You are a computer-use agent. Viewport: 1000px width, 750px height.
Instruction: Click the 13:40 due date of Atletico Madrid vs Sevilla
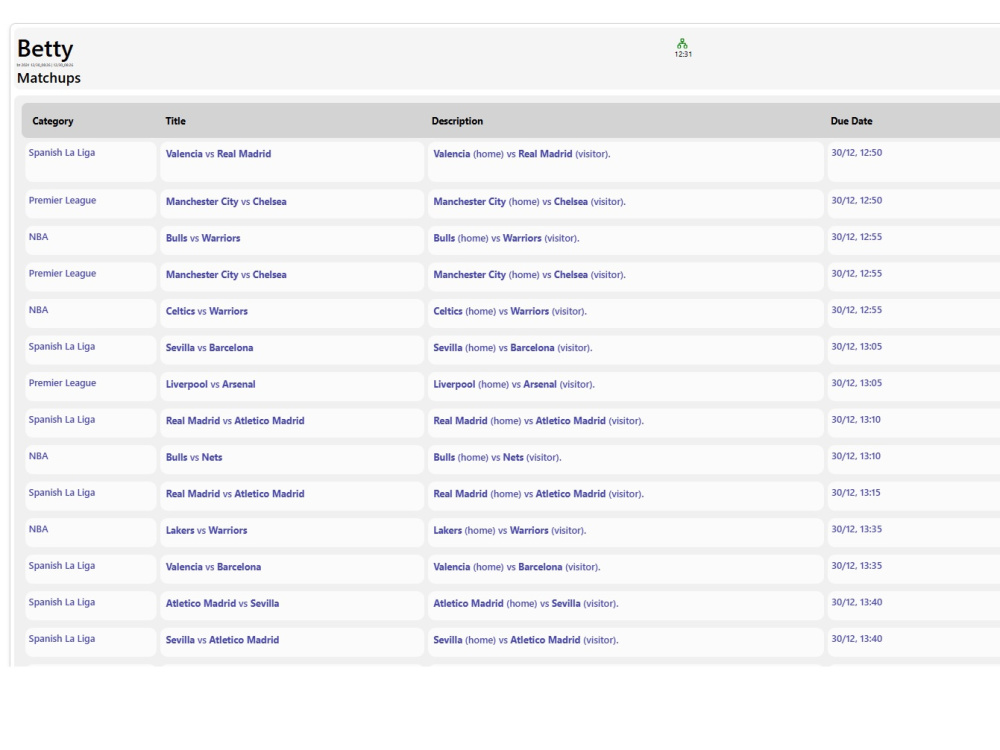point(857,602)
